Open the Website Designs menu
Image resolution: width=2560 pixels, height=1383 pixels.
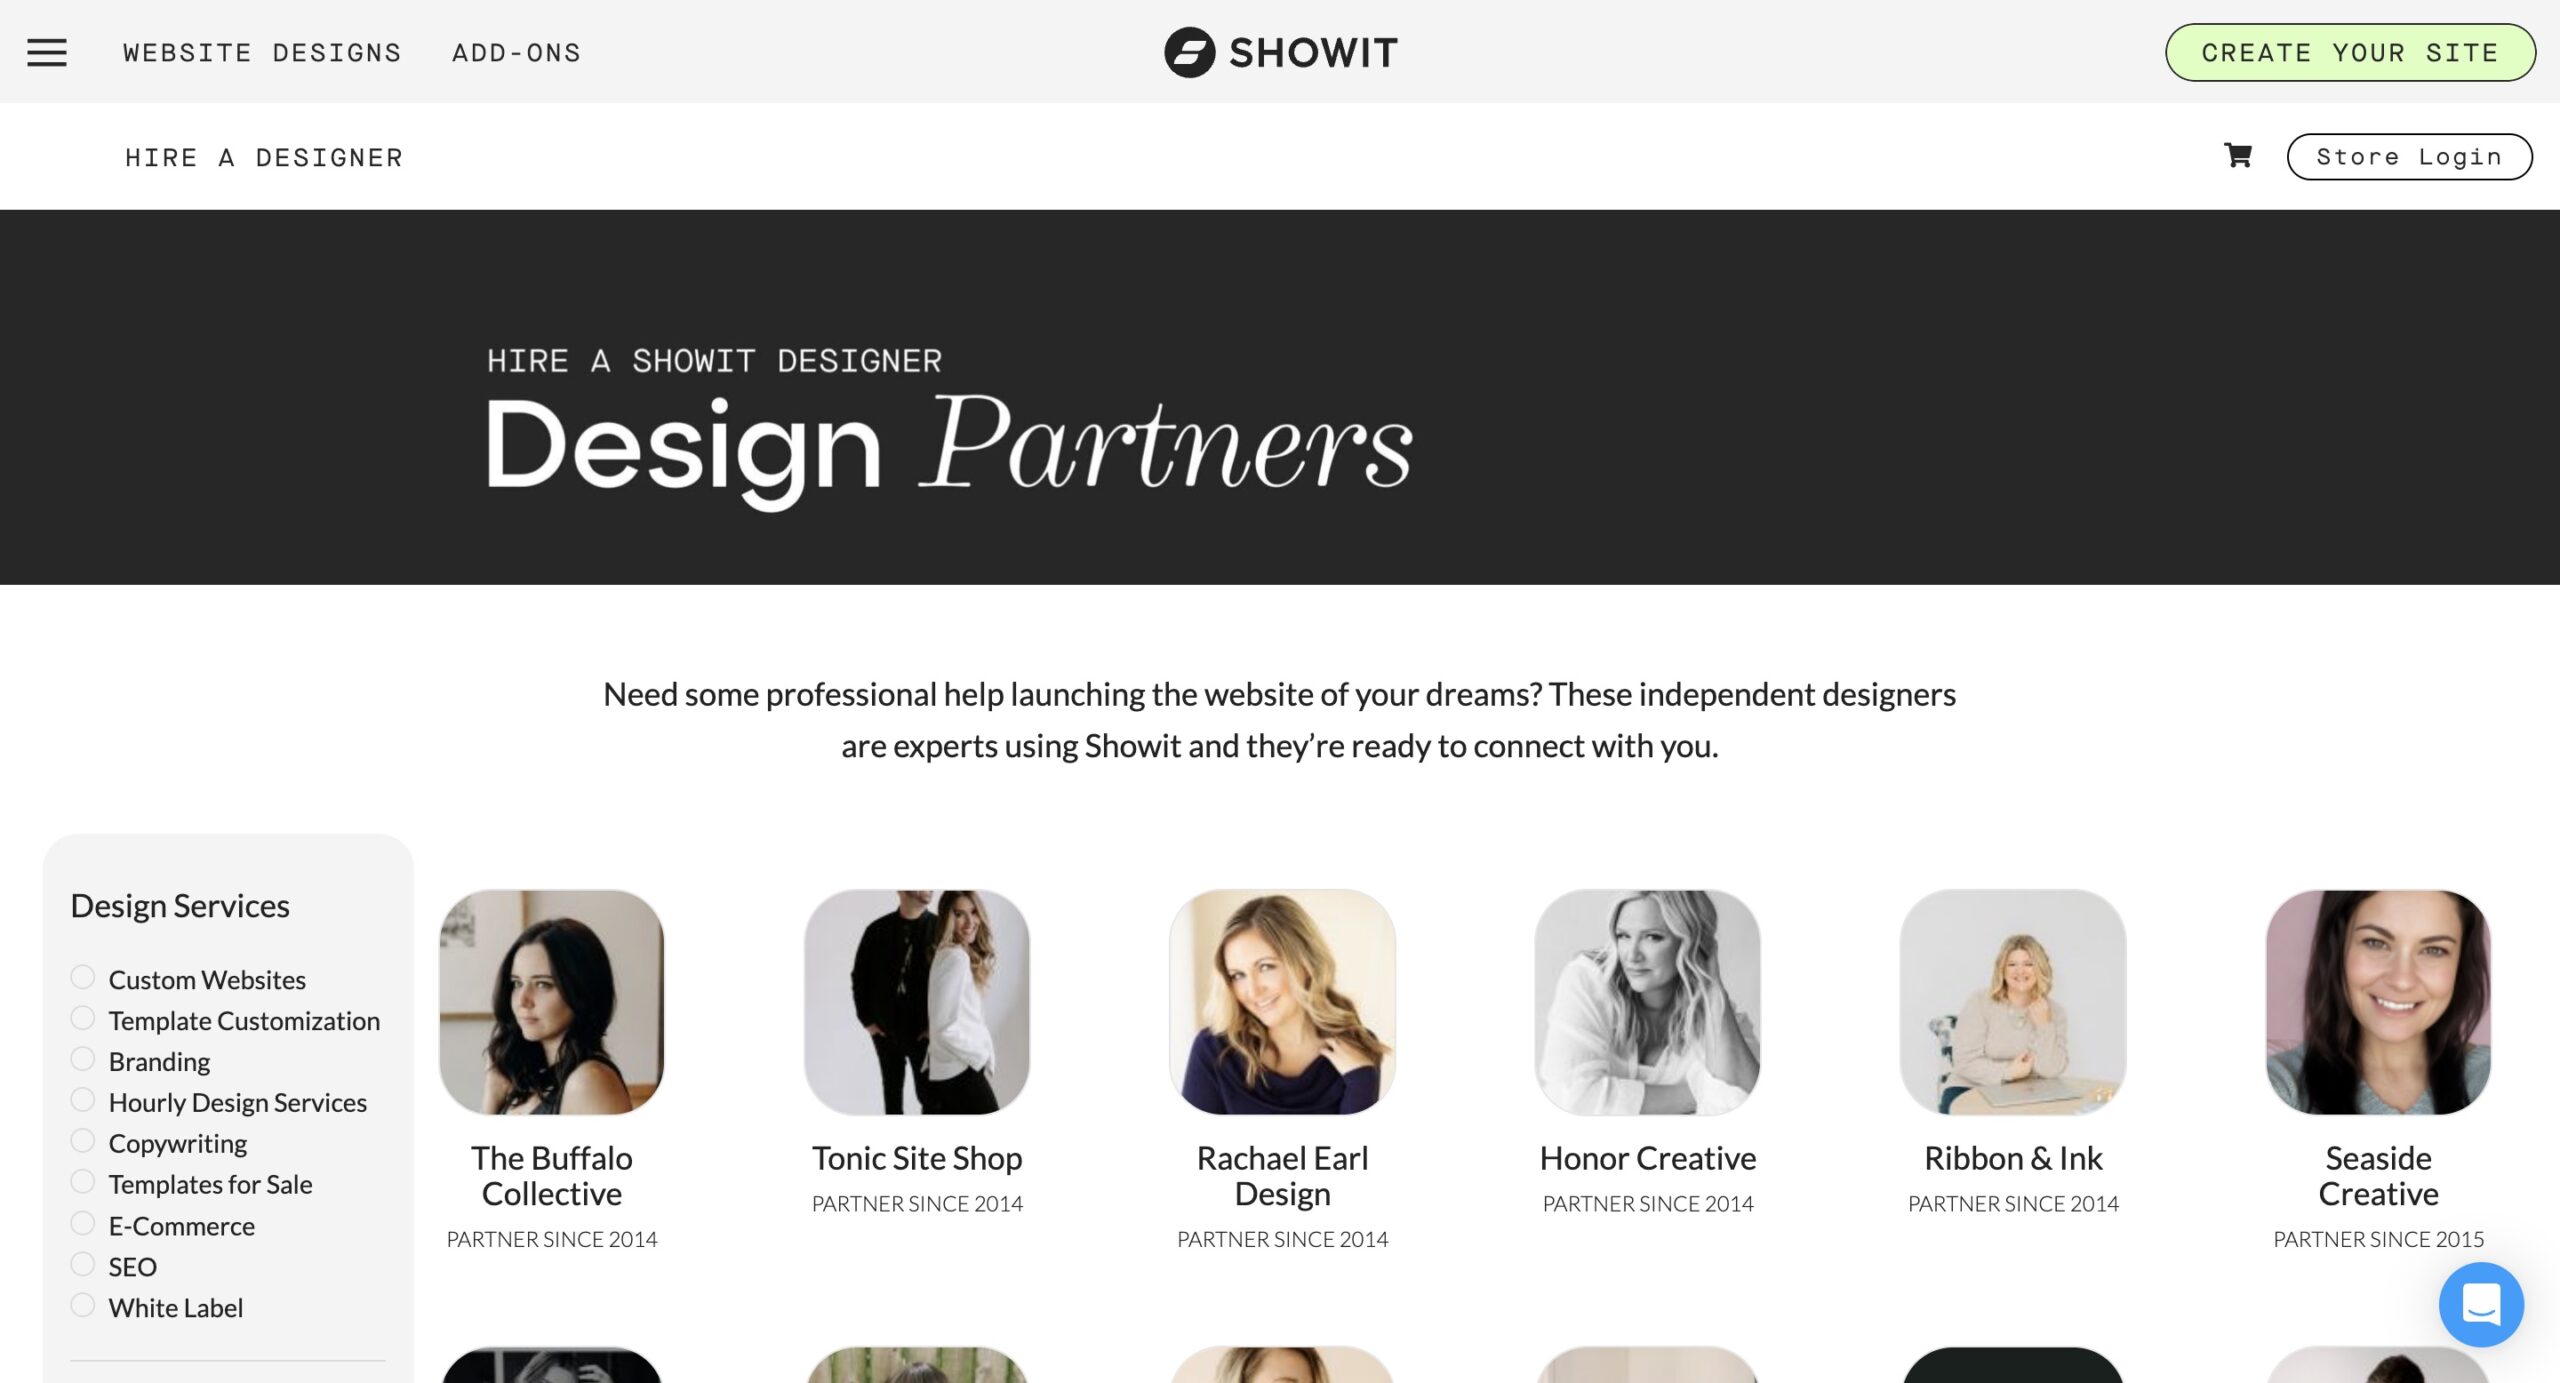262,52
